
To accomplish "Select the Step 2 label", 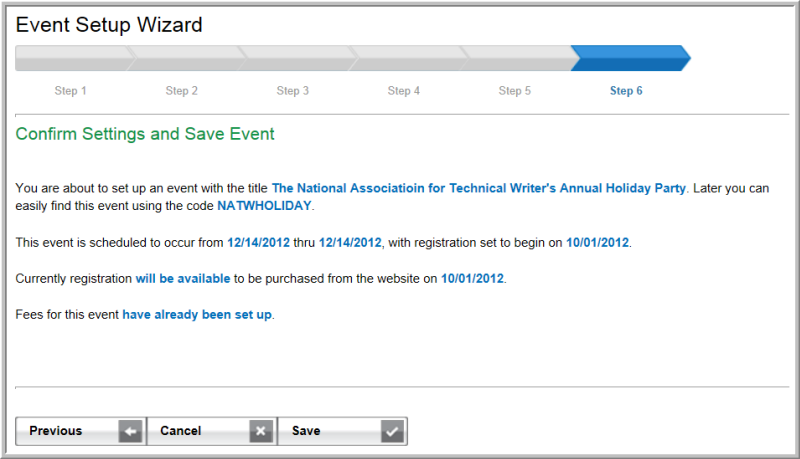I will 182,91.
